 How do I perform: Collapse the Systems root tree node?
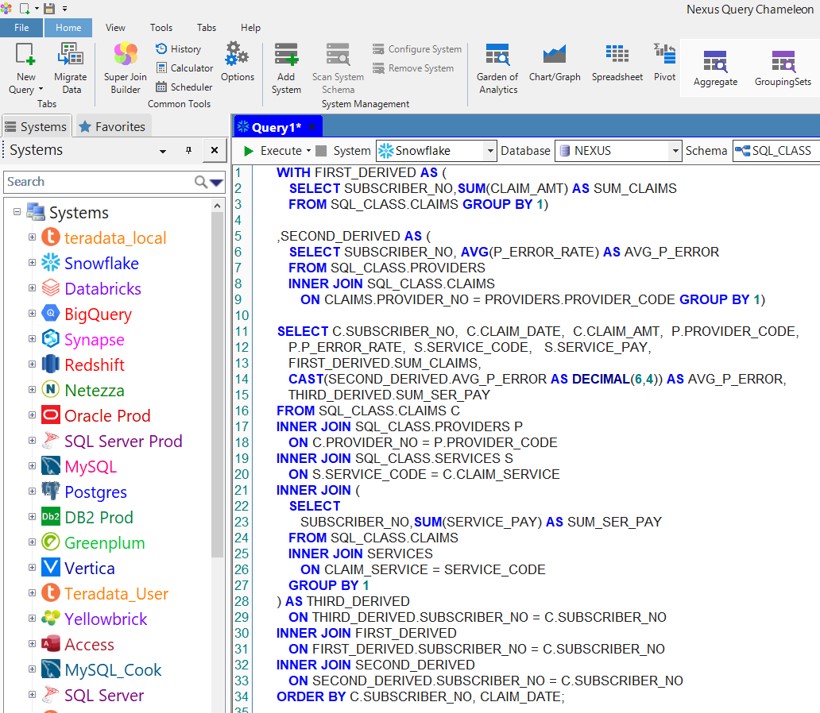point(17,212)
